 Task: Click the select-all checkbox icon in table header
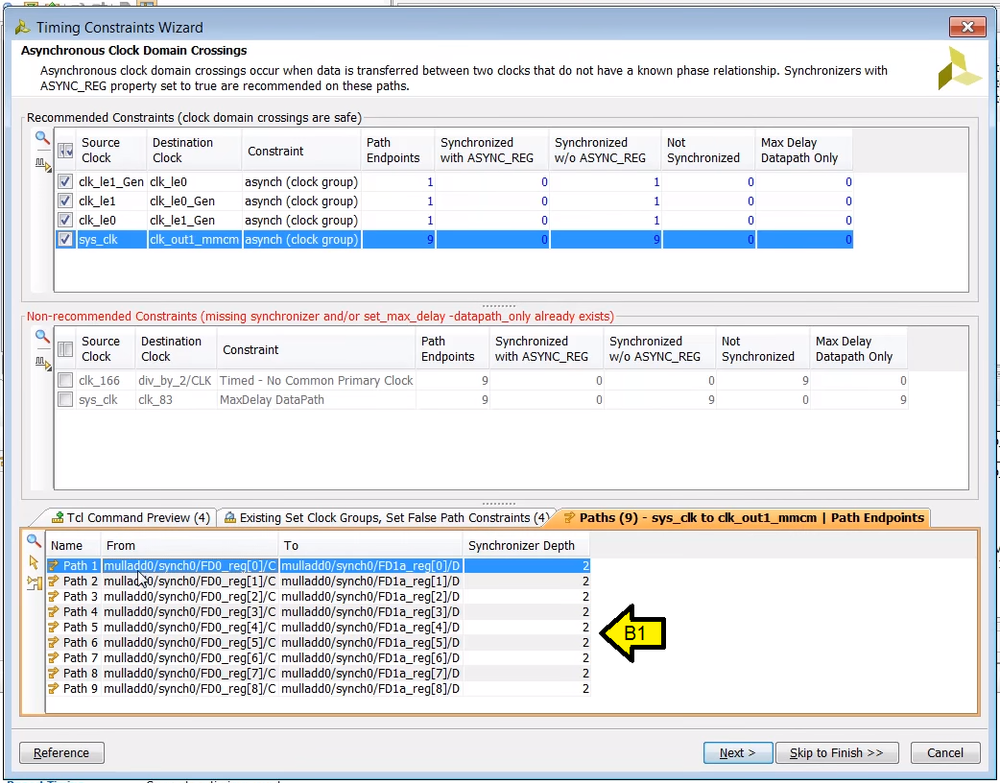[64, 149]
